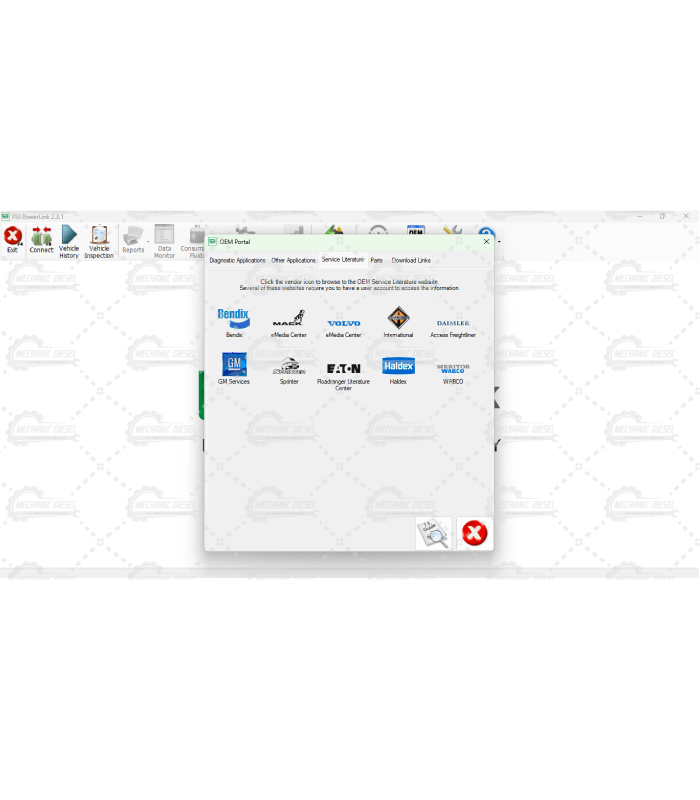Open the GM Services vendor icon

click(233, 365)
